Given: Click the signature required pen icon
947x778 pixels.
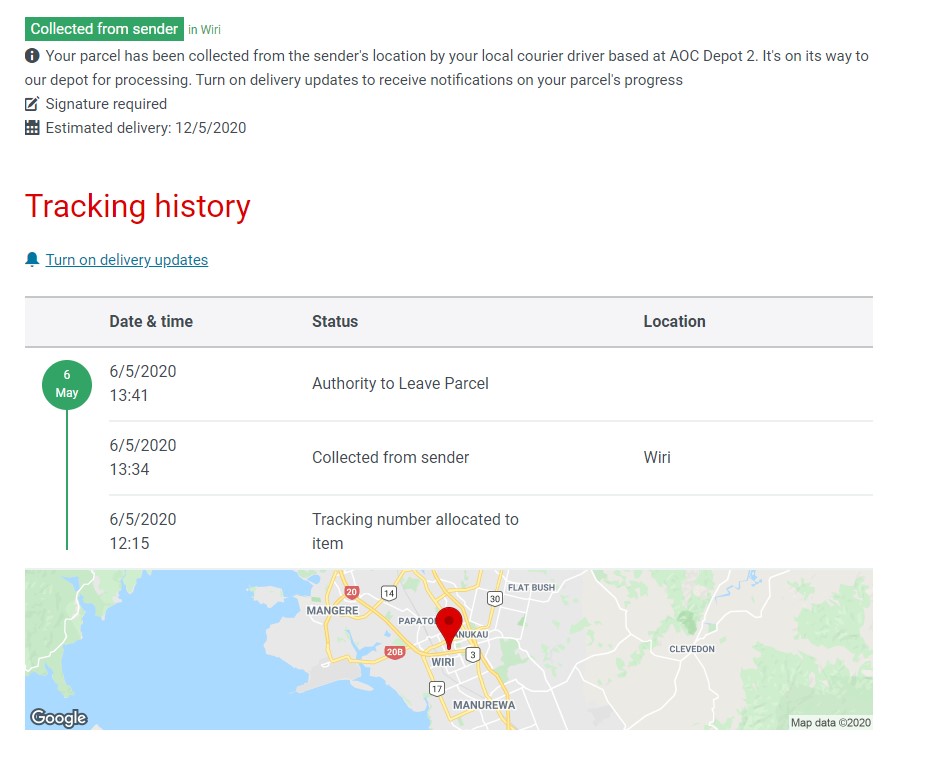Looking at the screenshot, I should click(33, 104).
